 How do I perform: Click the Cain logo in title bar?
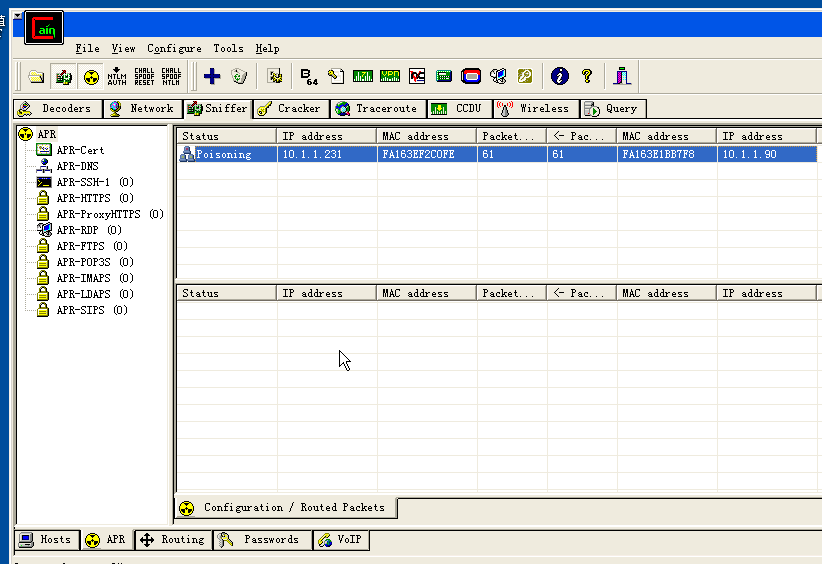click(44, 28)
